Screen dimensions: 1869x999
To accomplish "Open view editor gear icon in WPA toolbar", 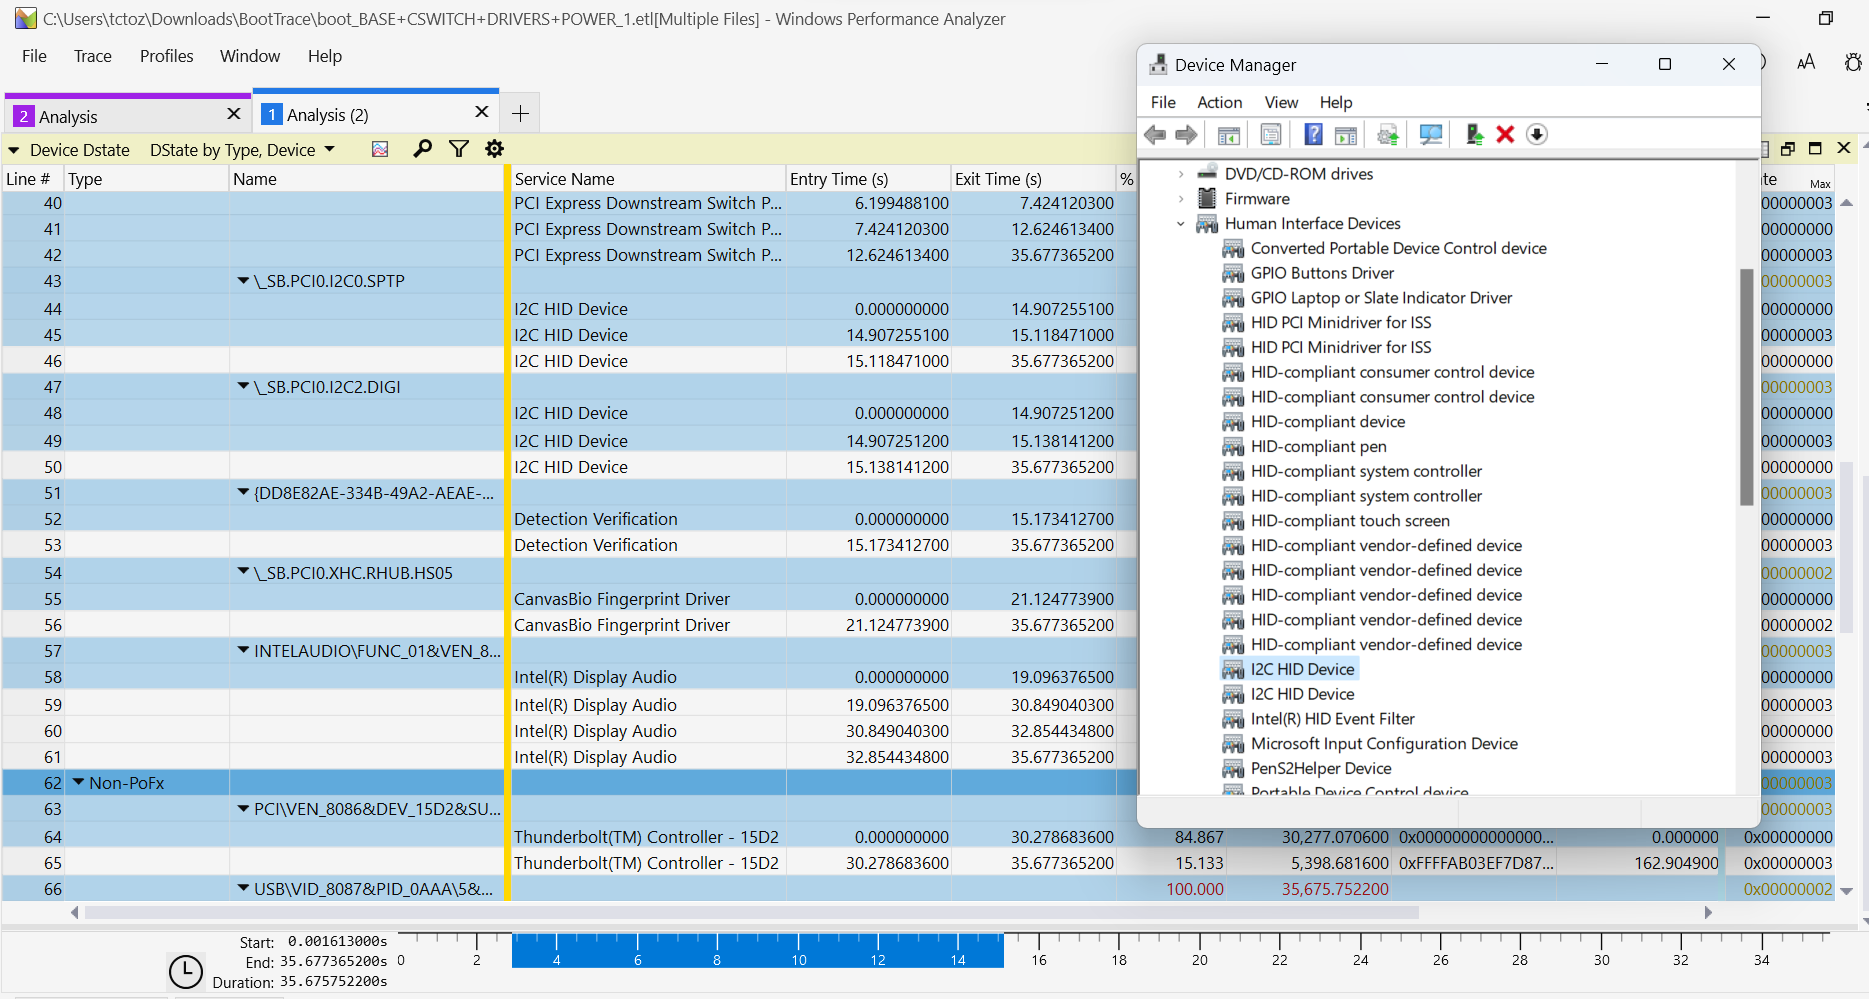I will [494, 149].
